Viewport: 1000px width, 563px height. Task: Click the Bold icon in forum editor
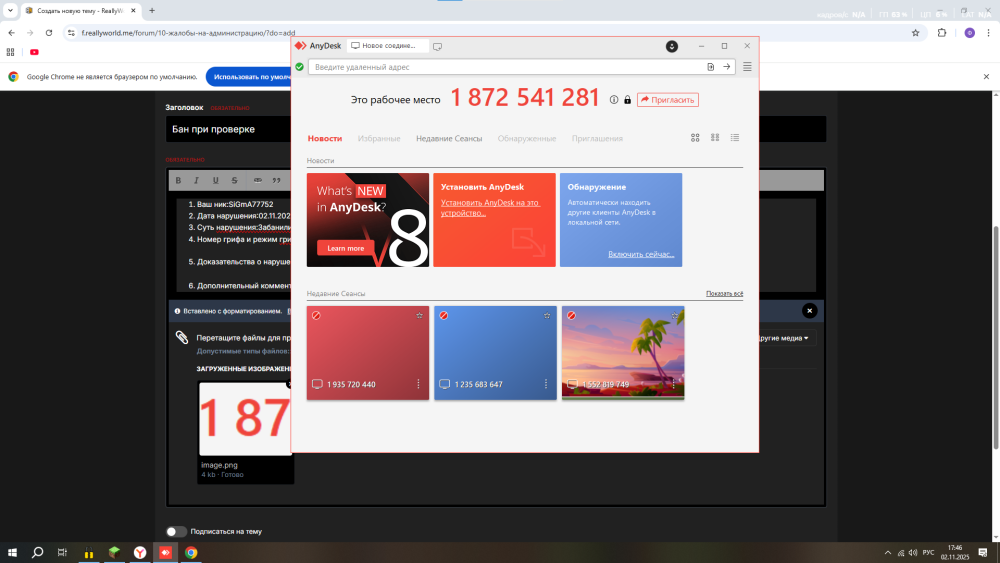(x=178, y=180)
